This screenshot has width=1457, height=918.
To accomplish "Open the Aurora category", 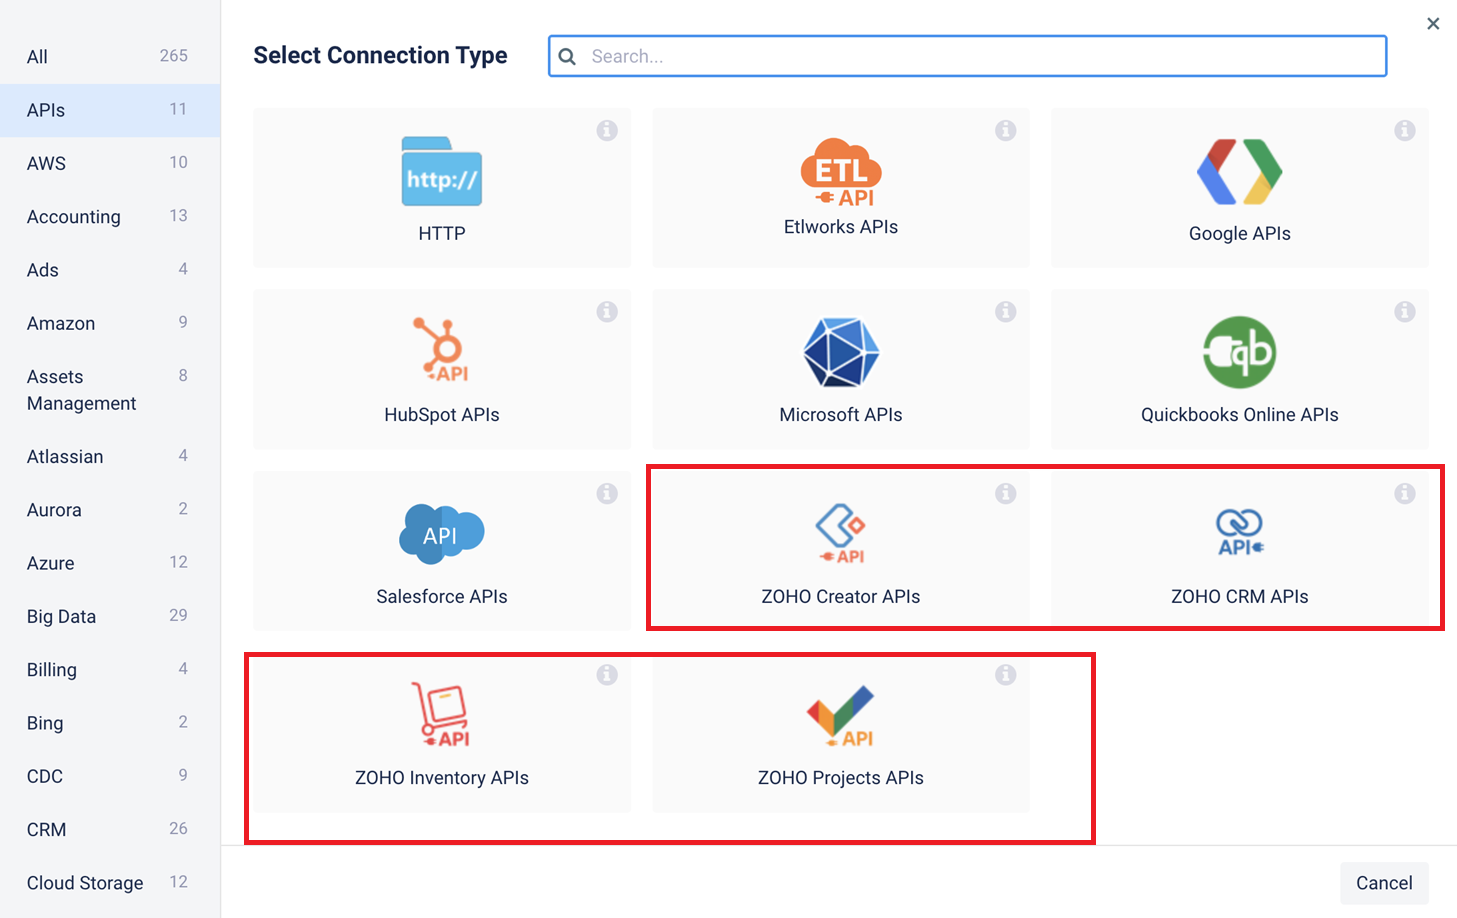I will point(110,510).
